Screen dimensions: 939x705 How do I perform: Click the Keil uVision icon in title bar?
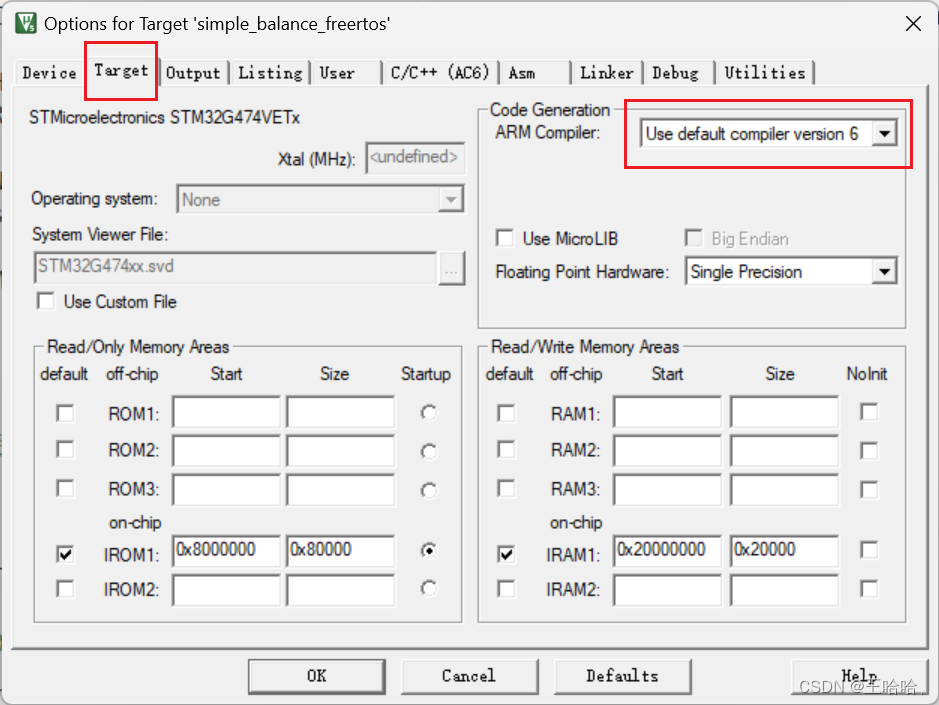(26, 24)
